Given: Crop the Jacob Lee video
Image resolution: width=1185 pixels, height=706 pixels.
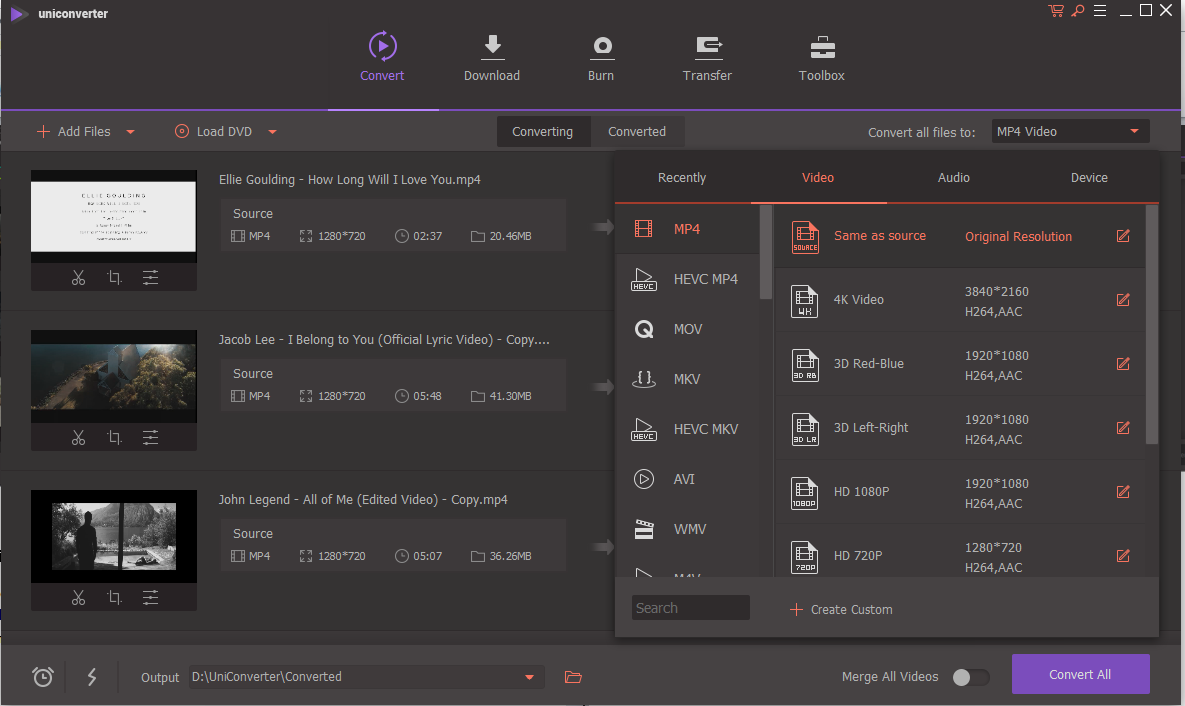Looking at the screenshot, I should point(114,438).
